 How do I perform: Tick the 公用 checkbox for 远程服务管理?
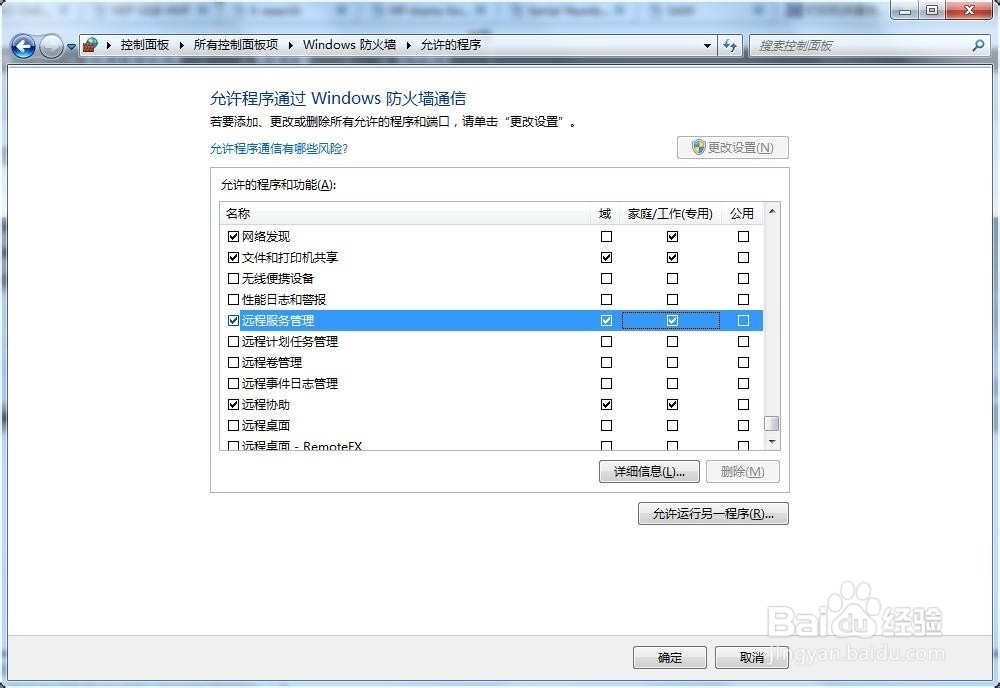pyautogui.click(x=744, y=321)
